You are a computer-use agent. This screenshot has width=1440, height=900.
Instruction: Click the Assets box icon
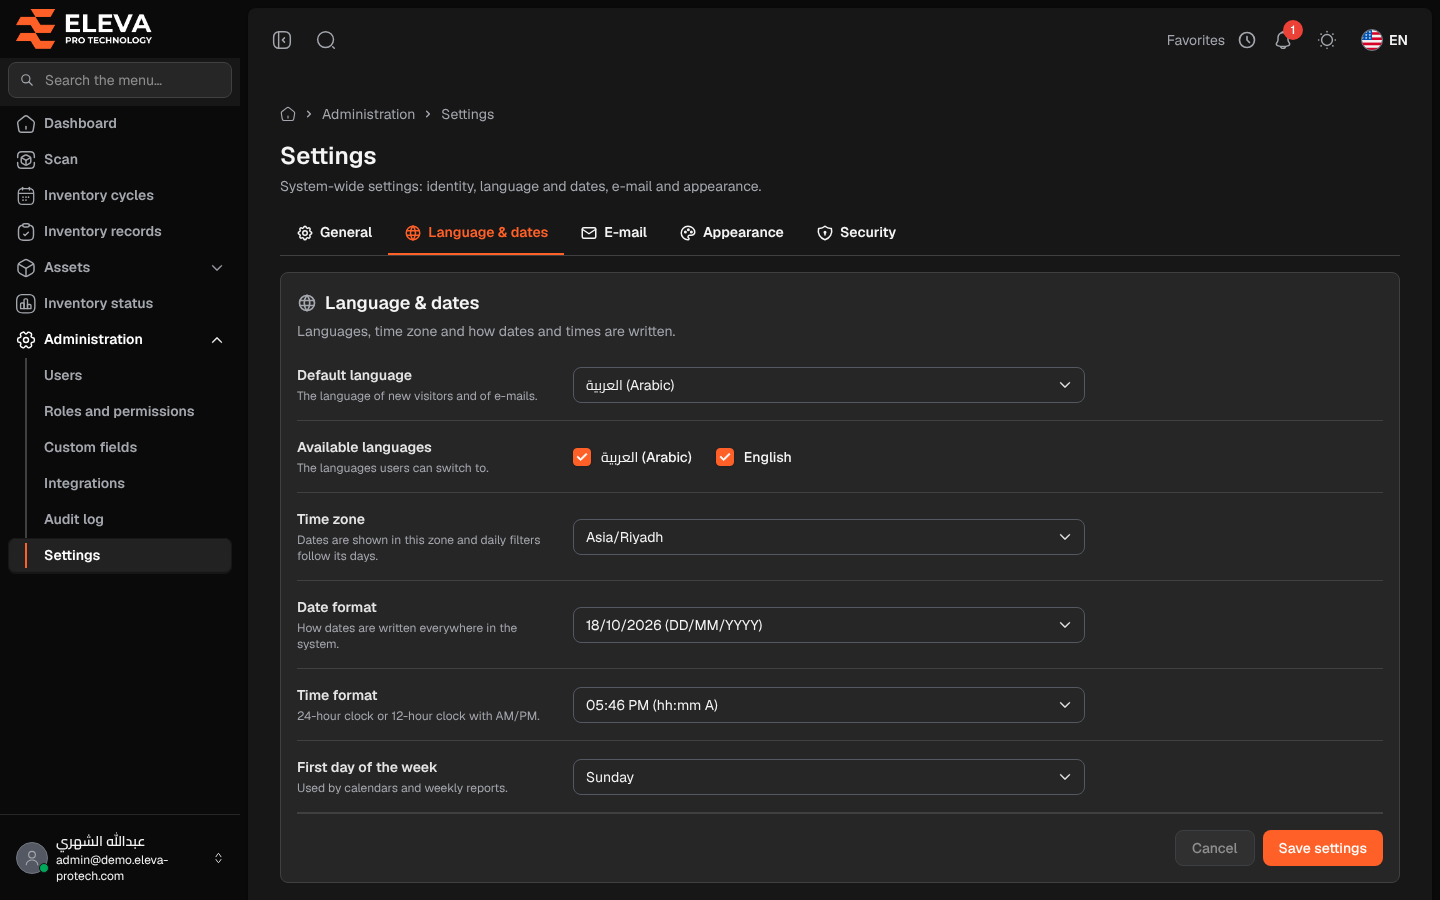tap(26, 267)
